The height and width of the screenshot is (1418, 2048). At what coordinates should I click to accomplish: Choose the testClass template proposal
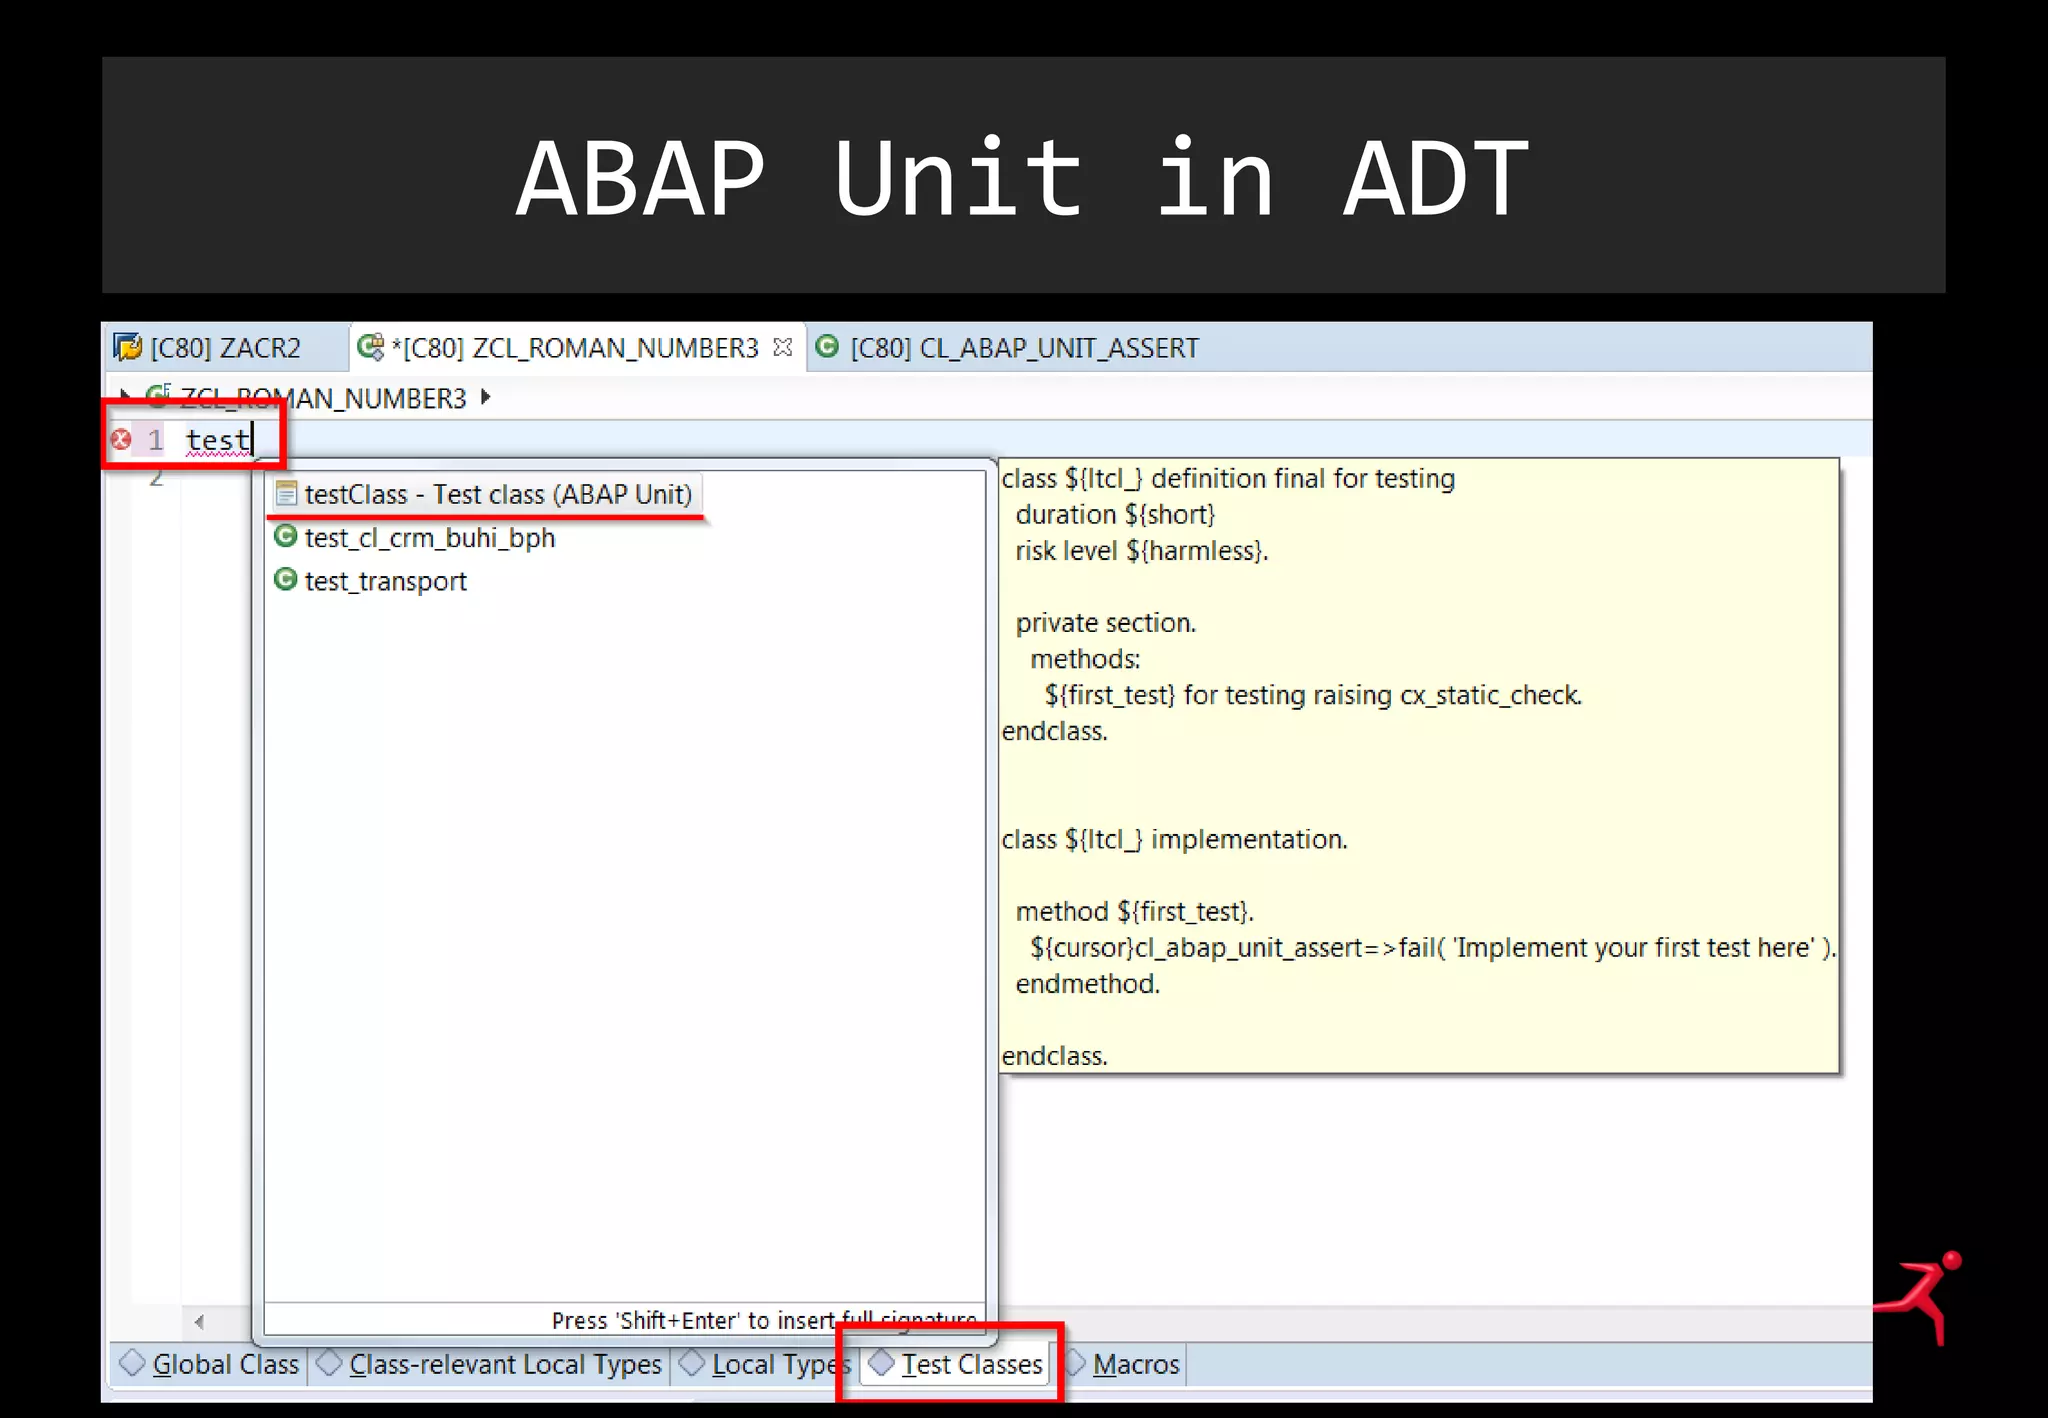coord(487,494)
